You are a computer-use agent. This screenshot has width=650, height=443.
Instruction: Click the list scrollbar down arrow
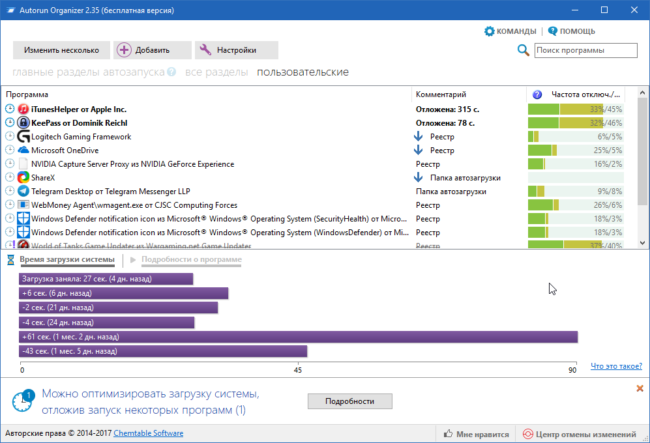pyautogui.click(x=643, y=243)
